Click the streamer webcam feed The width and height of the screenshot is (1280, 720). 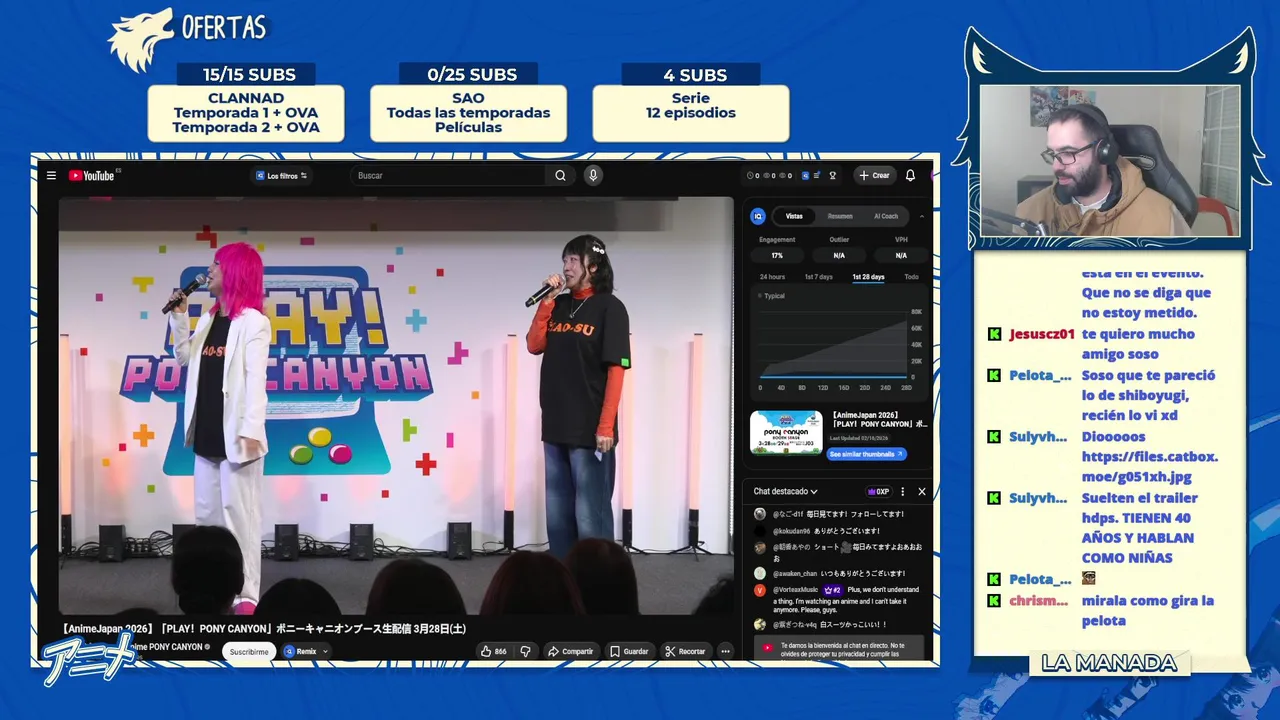point(1109,161)
